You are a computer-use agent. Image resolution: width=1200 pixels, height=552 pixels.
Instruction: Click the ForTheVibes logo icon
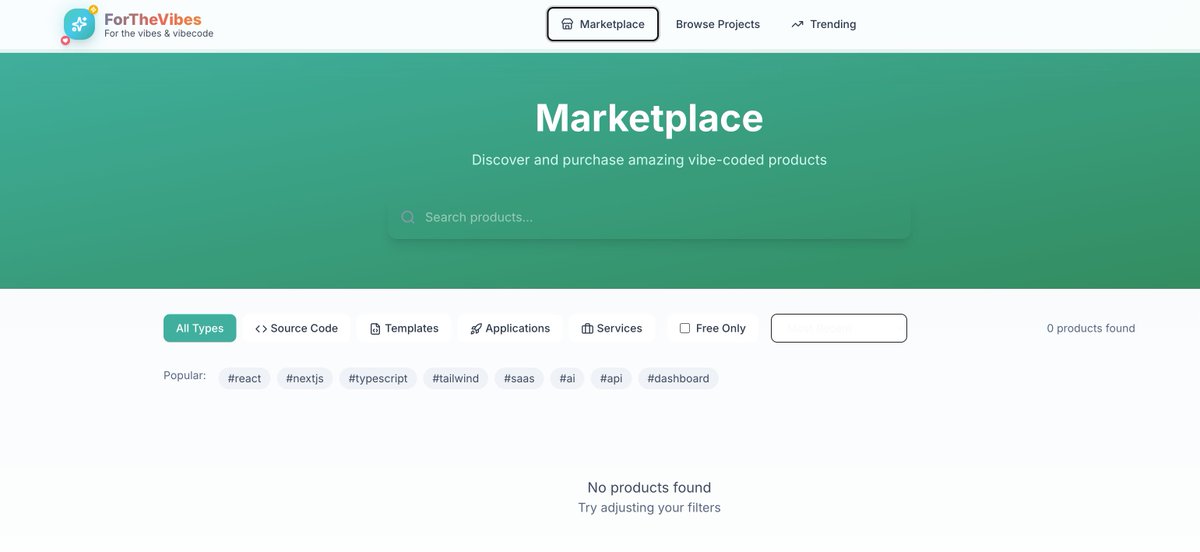click(79, 24)
